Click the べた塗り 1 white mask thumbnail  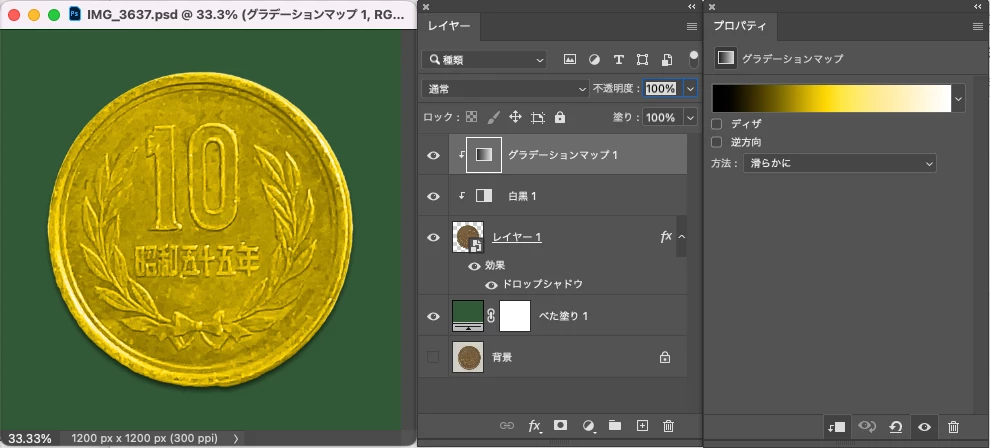click(x=515, y=316)
